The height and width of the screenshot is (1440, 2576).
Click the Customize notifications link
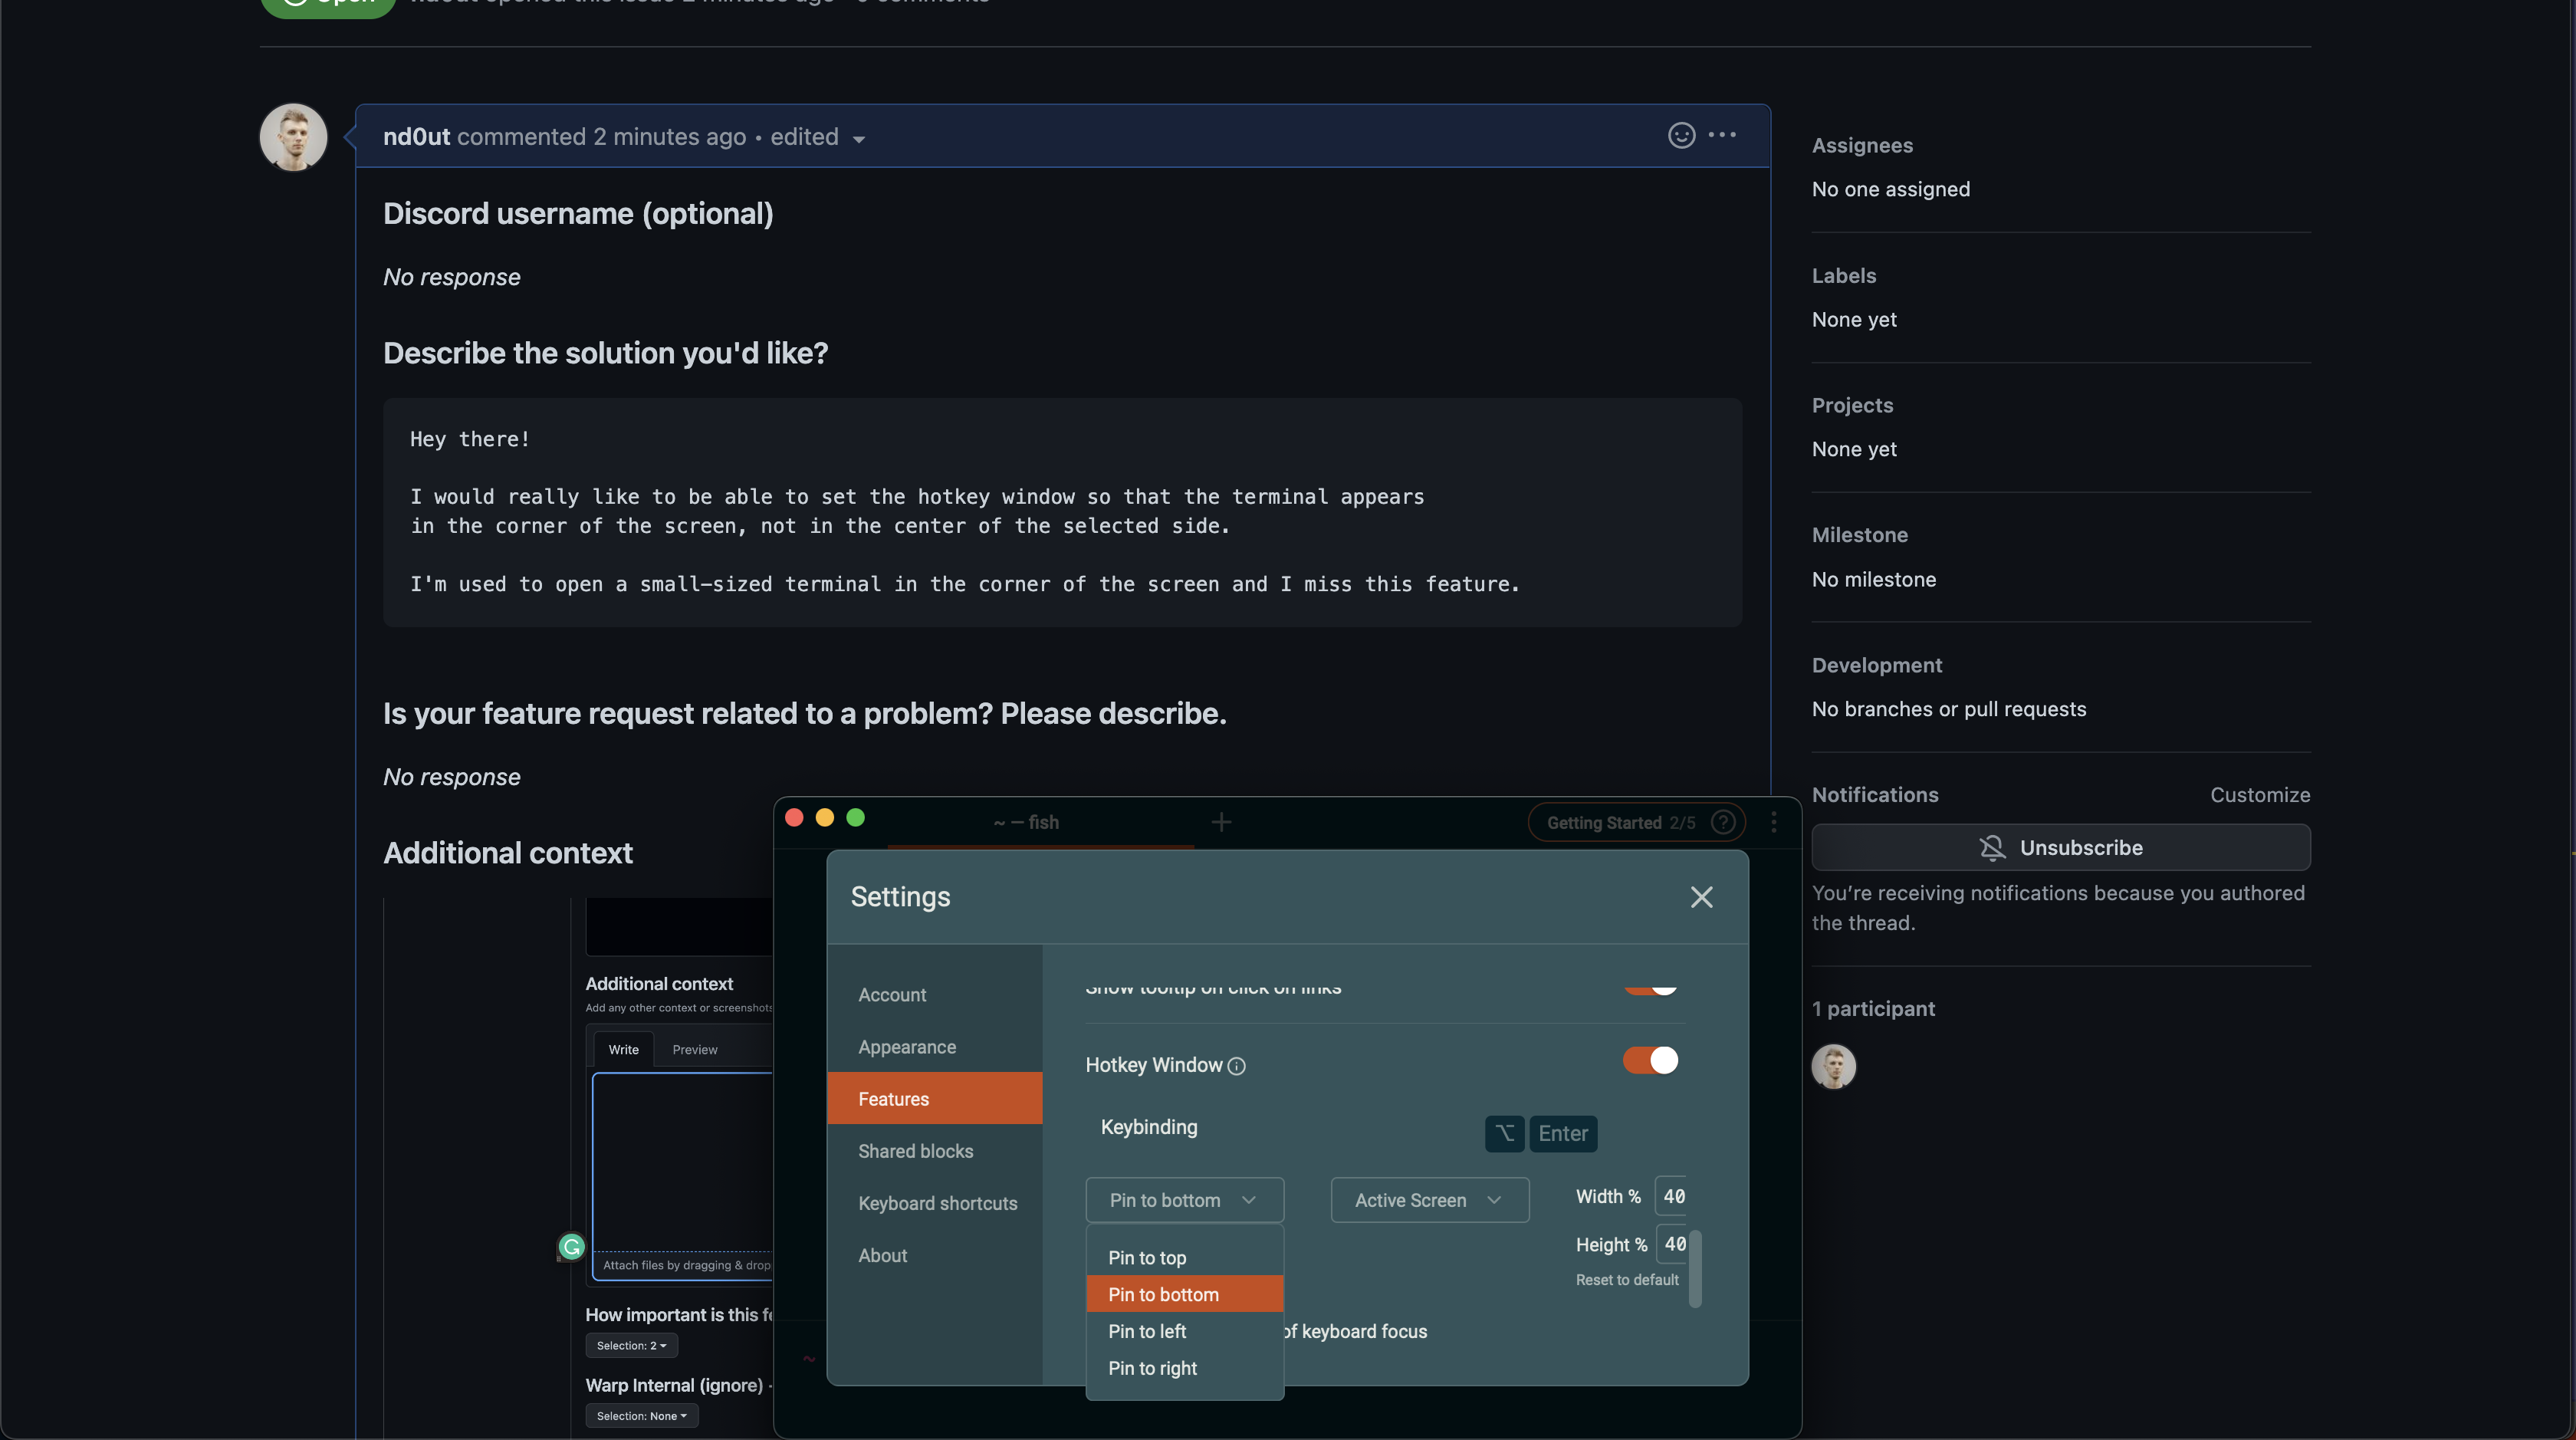[x=2259, y=795]
